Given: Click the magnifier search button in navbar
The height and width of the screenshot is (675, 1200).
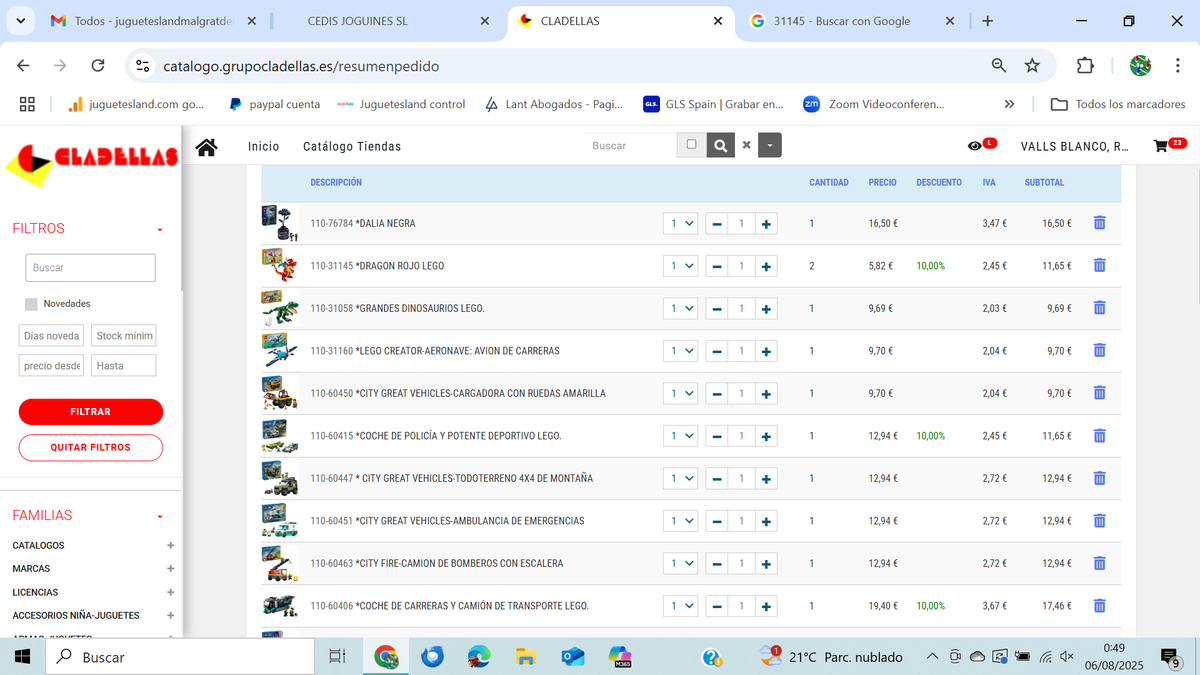Looking at the screenshot, I should [720, 146].
